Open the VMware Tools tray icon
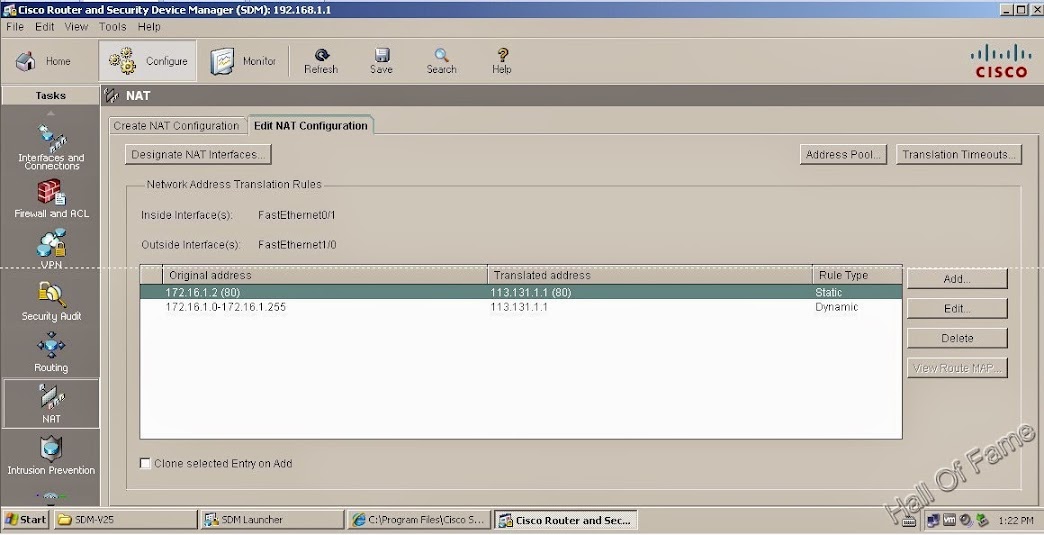Screen dimensions: 1044x535 point(949,520)
